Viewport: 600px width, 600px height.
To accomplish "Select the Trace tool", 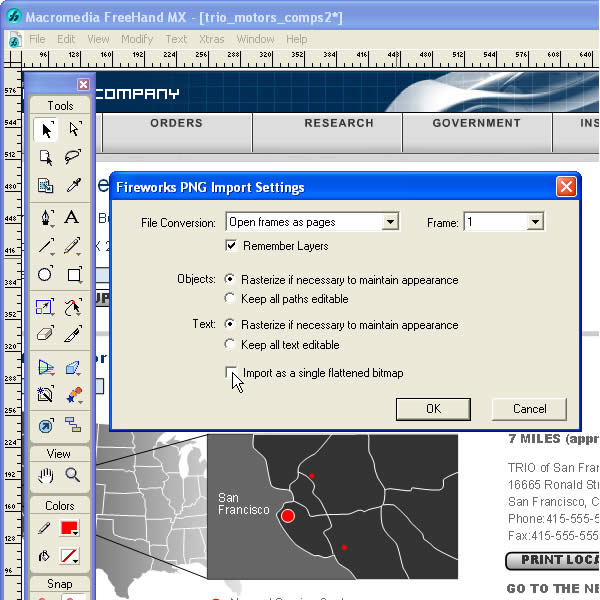I will (46, 394).
